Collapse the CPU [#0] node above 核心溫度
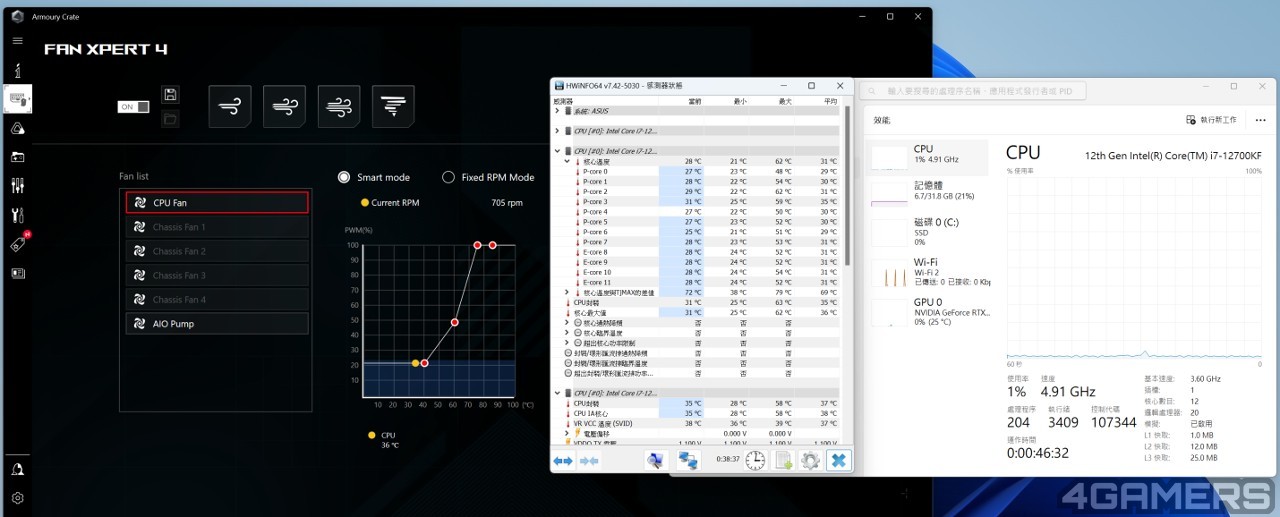The width and height of the screenshot is (1280, 517). pyautogui.click(x=557, y=151)
